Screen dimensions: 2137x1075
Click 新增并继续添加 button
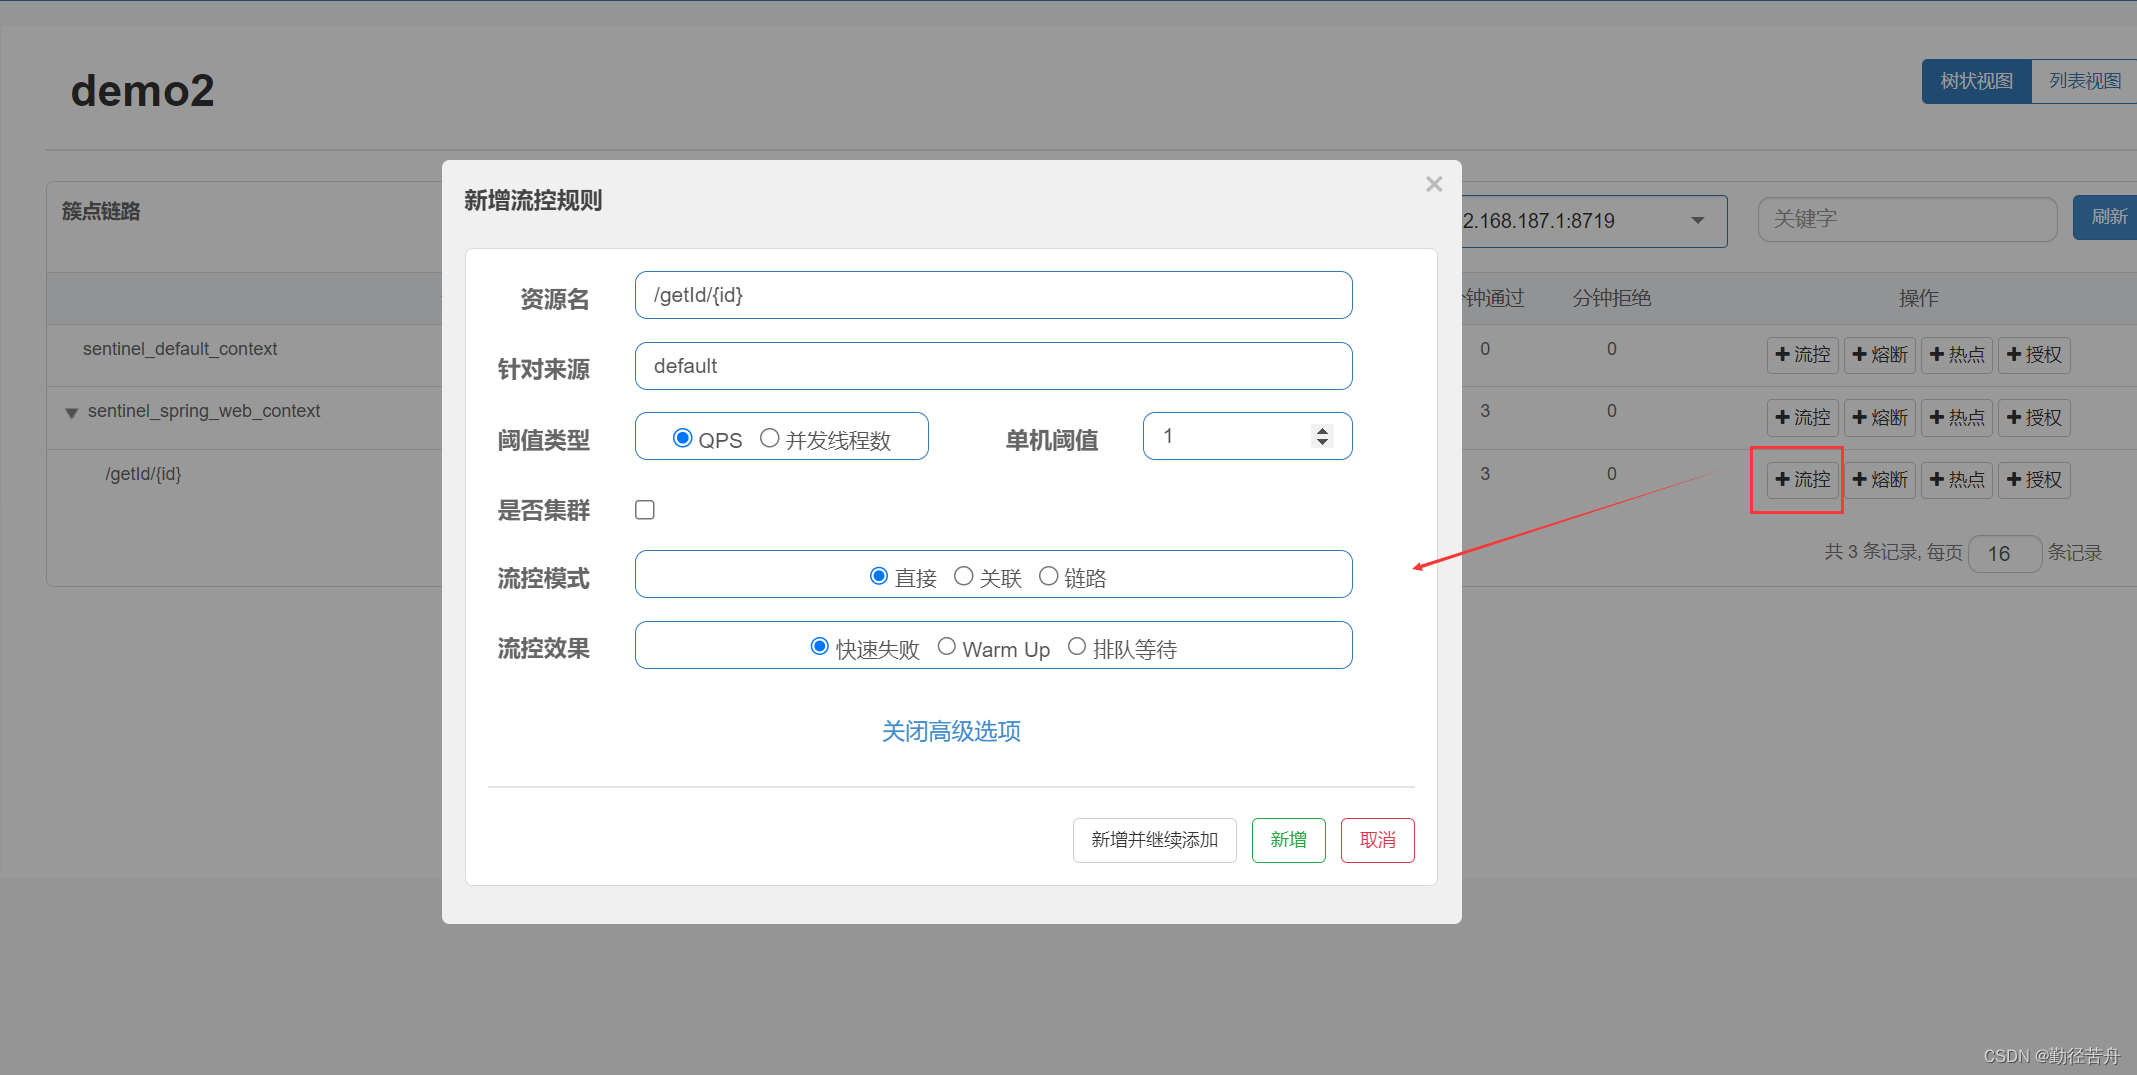tap(1155, 840)
